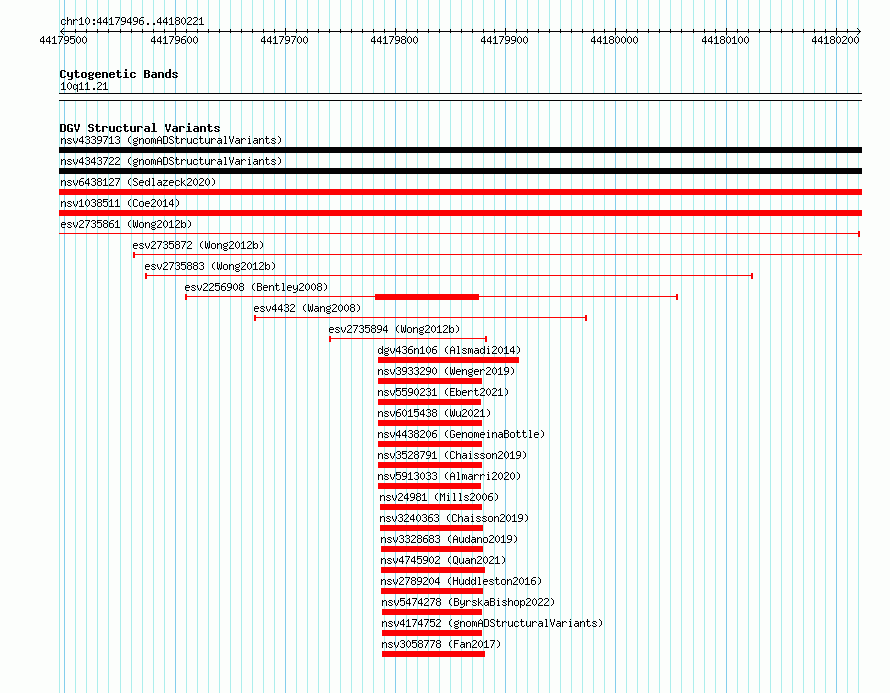Screen dimensions: 890x693
Task: Select esv2735872 Wong2012b variant label
Action: [198, 245]
